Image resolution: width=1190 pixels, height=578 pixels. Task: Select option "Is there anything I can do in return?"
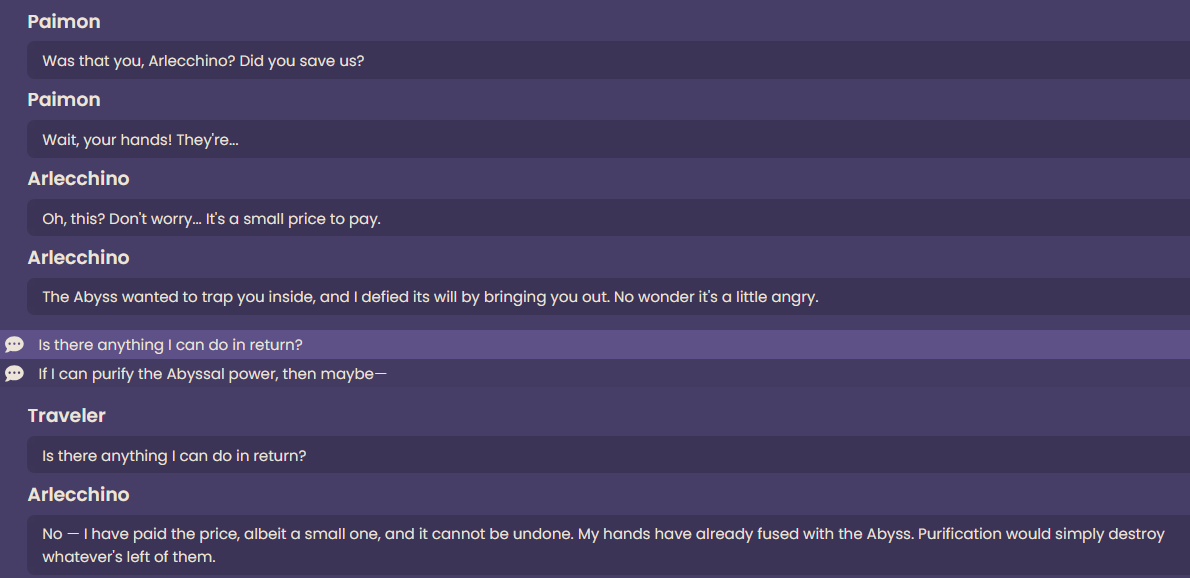pos(595,344)
